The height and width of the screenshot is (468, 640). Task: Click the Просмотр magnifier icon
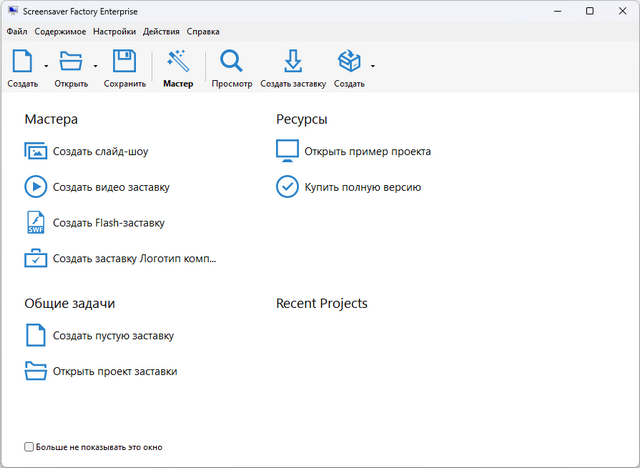coord(231,62)
